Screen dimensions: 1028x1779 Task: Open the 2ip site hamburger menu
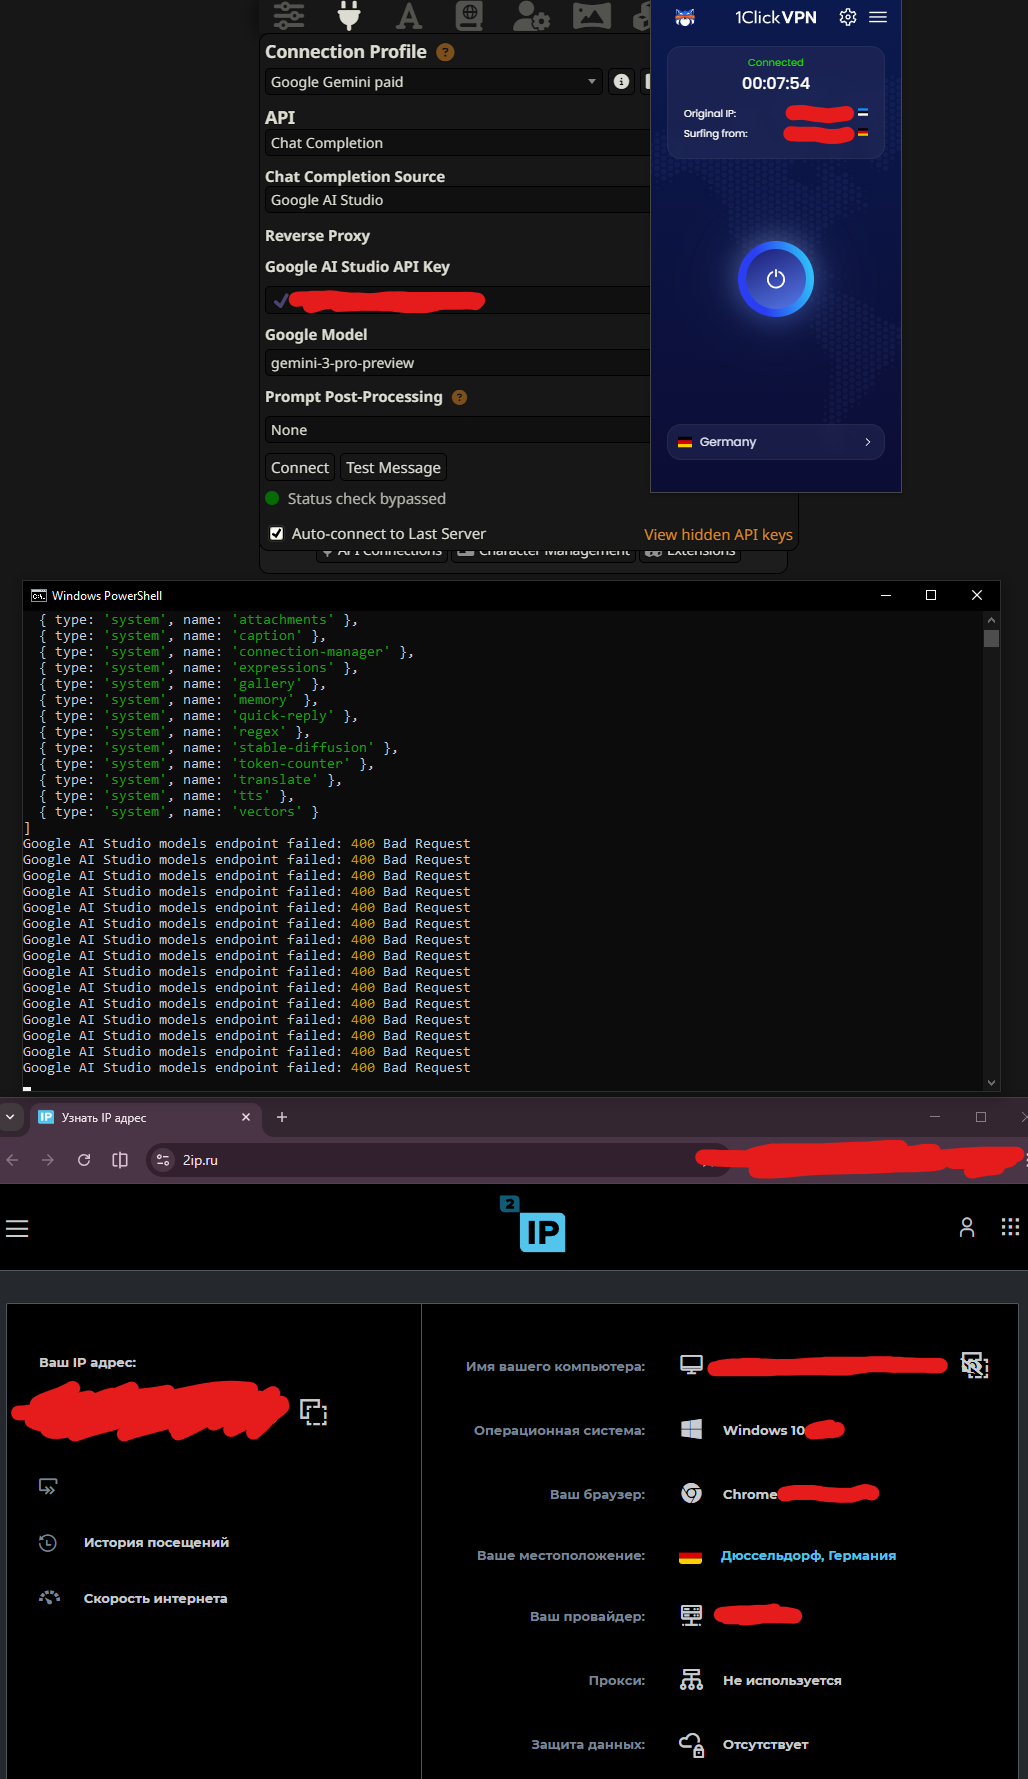coord(17,1228)
